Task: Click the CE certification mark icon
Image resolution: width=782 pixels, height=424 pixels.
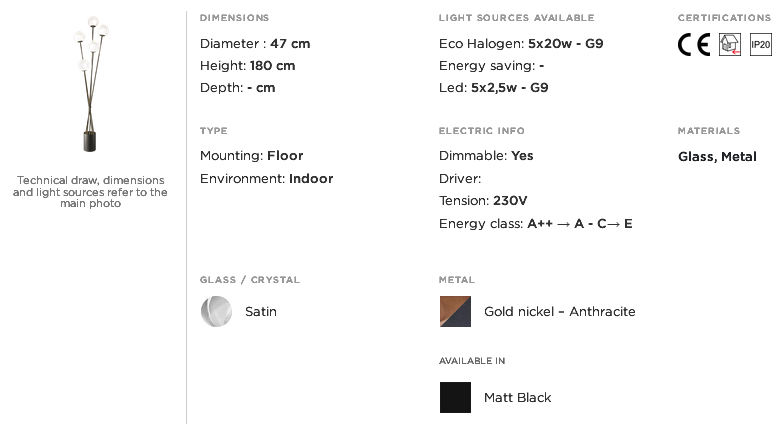Action: click(694, 44)
